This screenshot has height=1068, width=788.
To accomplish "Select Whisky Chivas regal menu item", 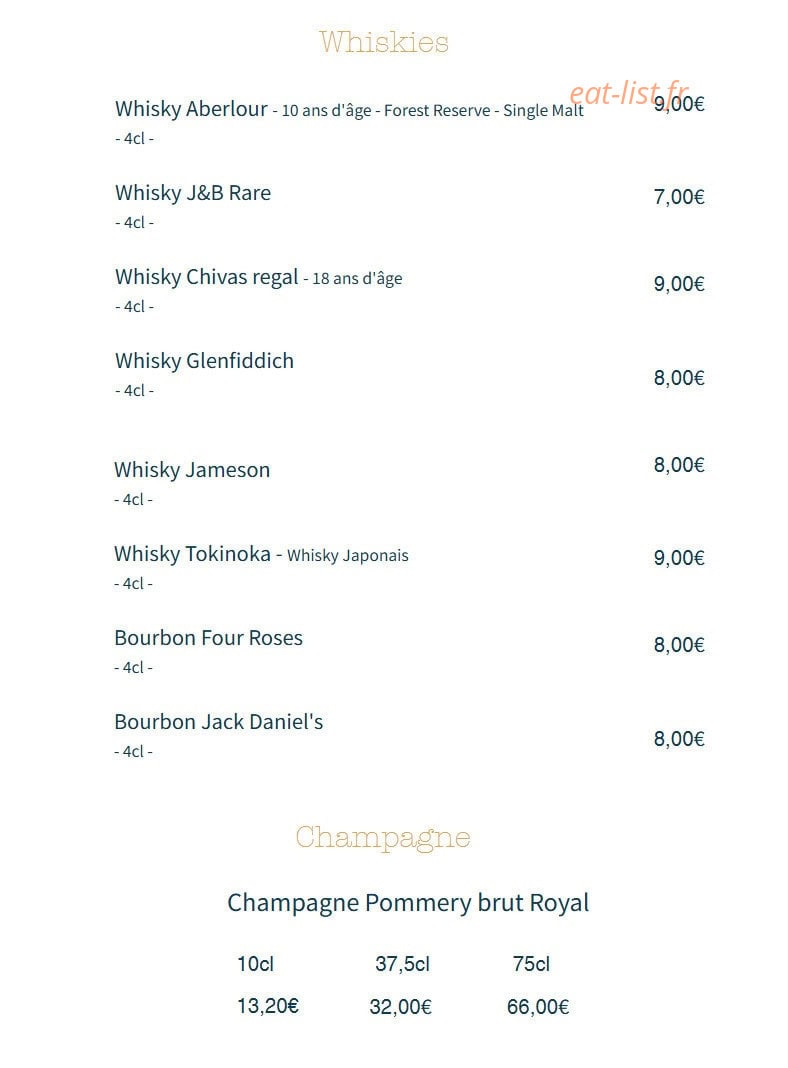I will pos(206,277).
